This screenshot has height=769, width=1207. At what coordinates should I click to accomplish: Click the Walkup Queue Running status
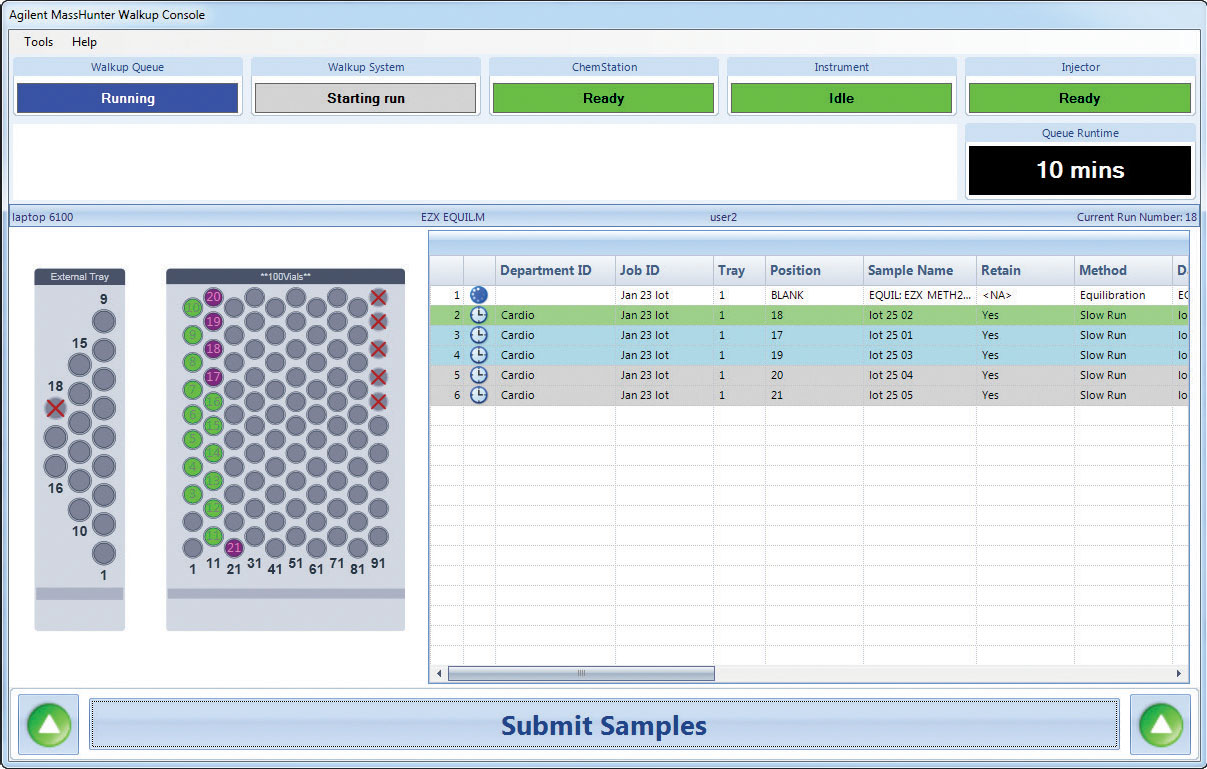(x=128, y=98)
